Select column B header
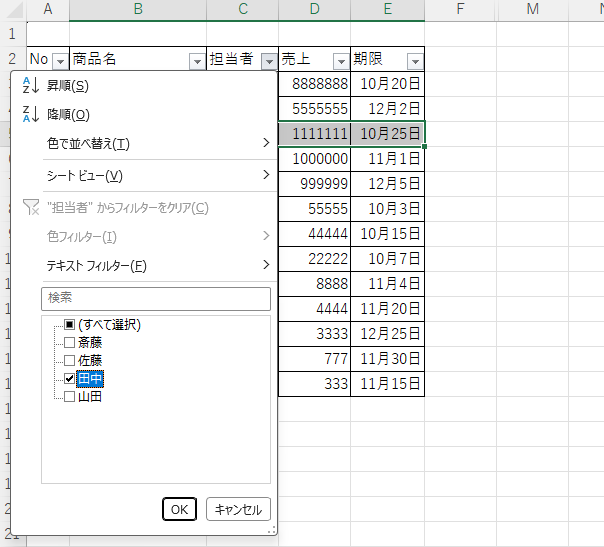 click(x=138, y=9)
